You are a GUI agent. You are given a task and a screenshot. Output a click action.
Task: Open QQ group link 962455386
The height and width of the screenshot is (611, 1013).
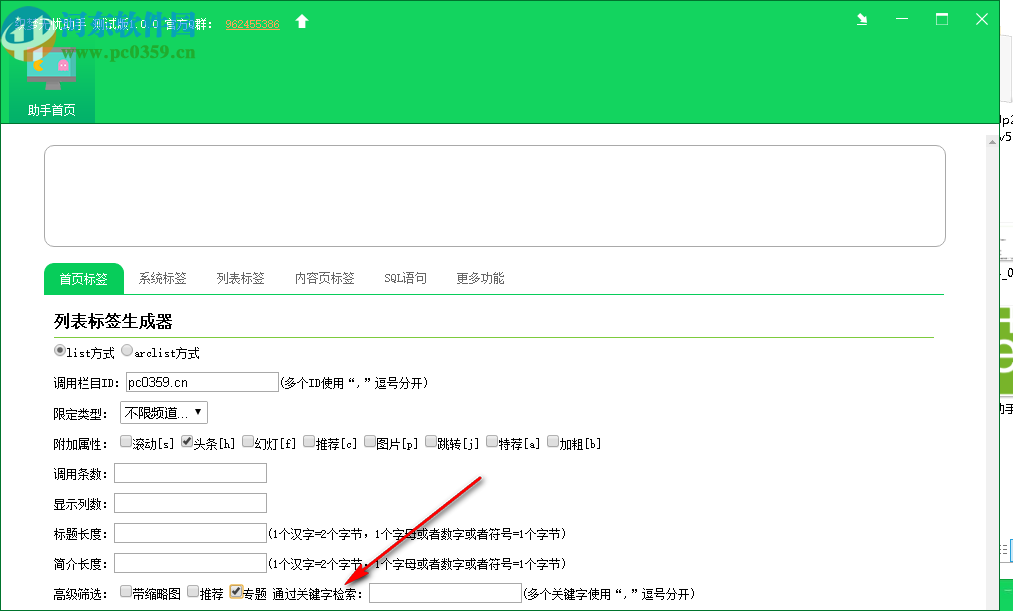pos(253,25)
